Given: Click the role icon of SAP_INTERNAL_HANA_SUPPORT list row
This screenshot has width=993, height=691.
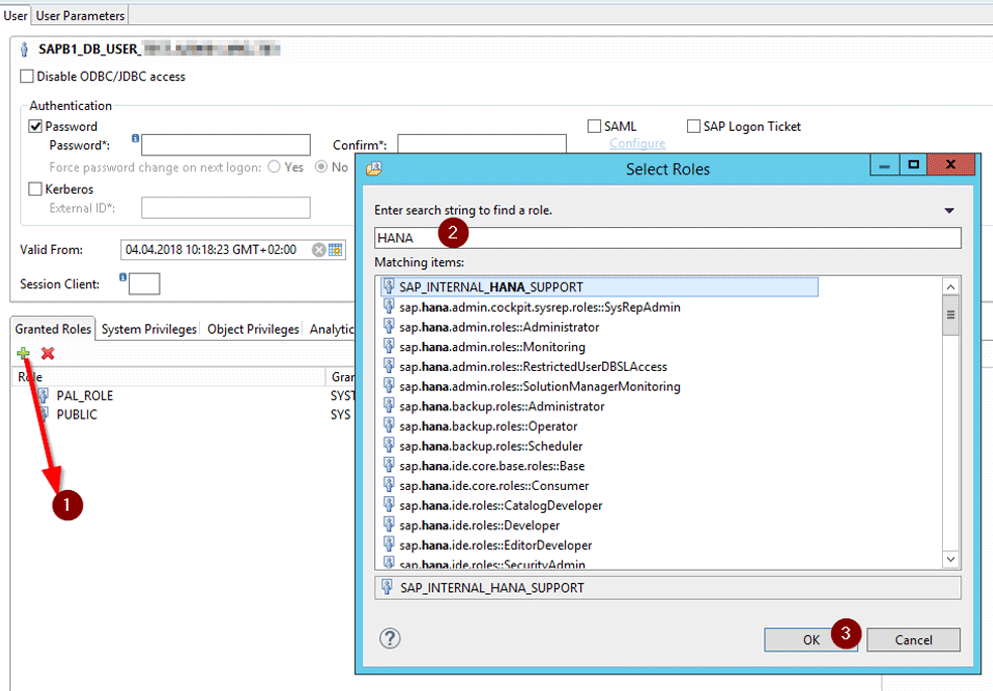Looking at the screenshot, I should [x=389, y=286].
